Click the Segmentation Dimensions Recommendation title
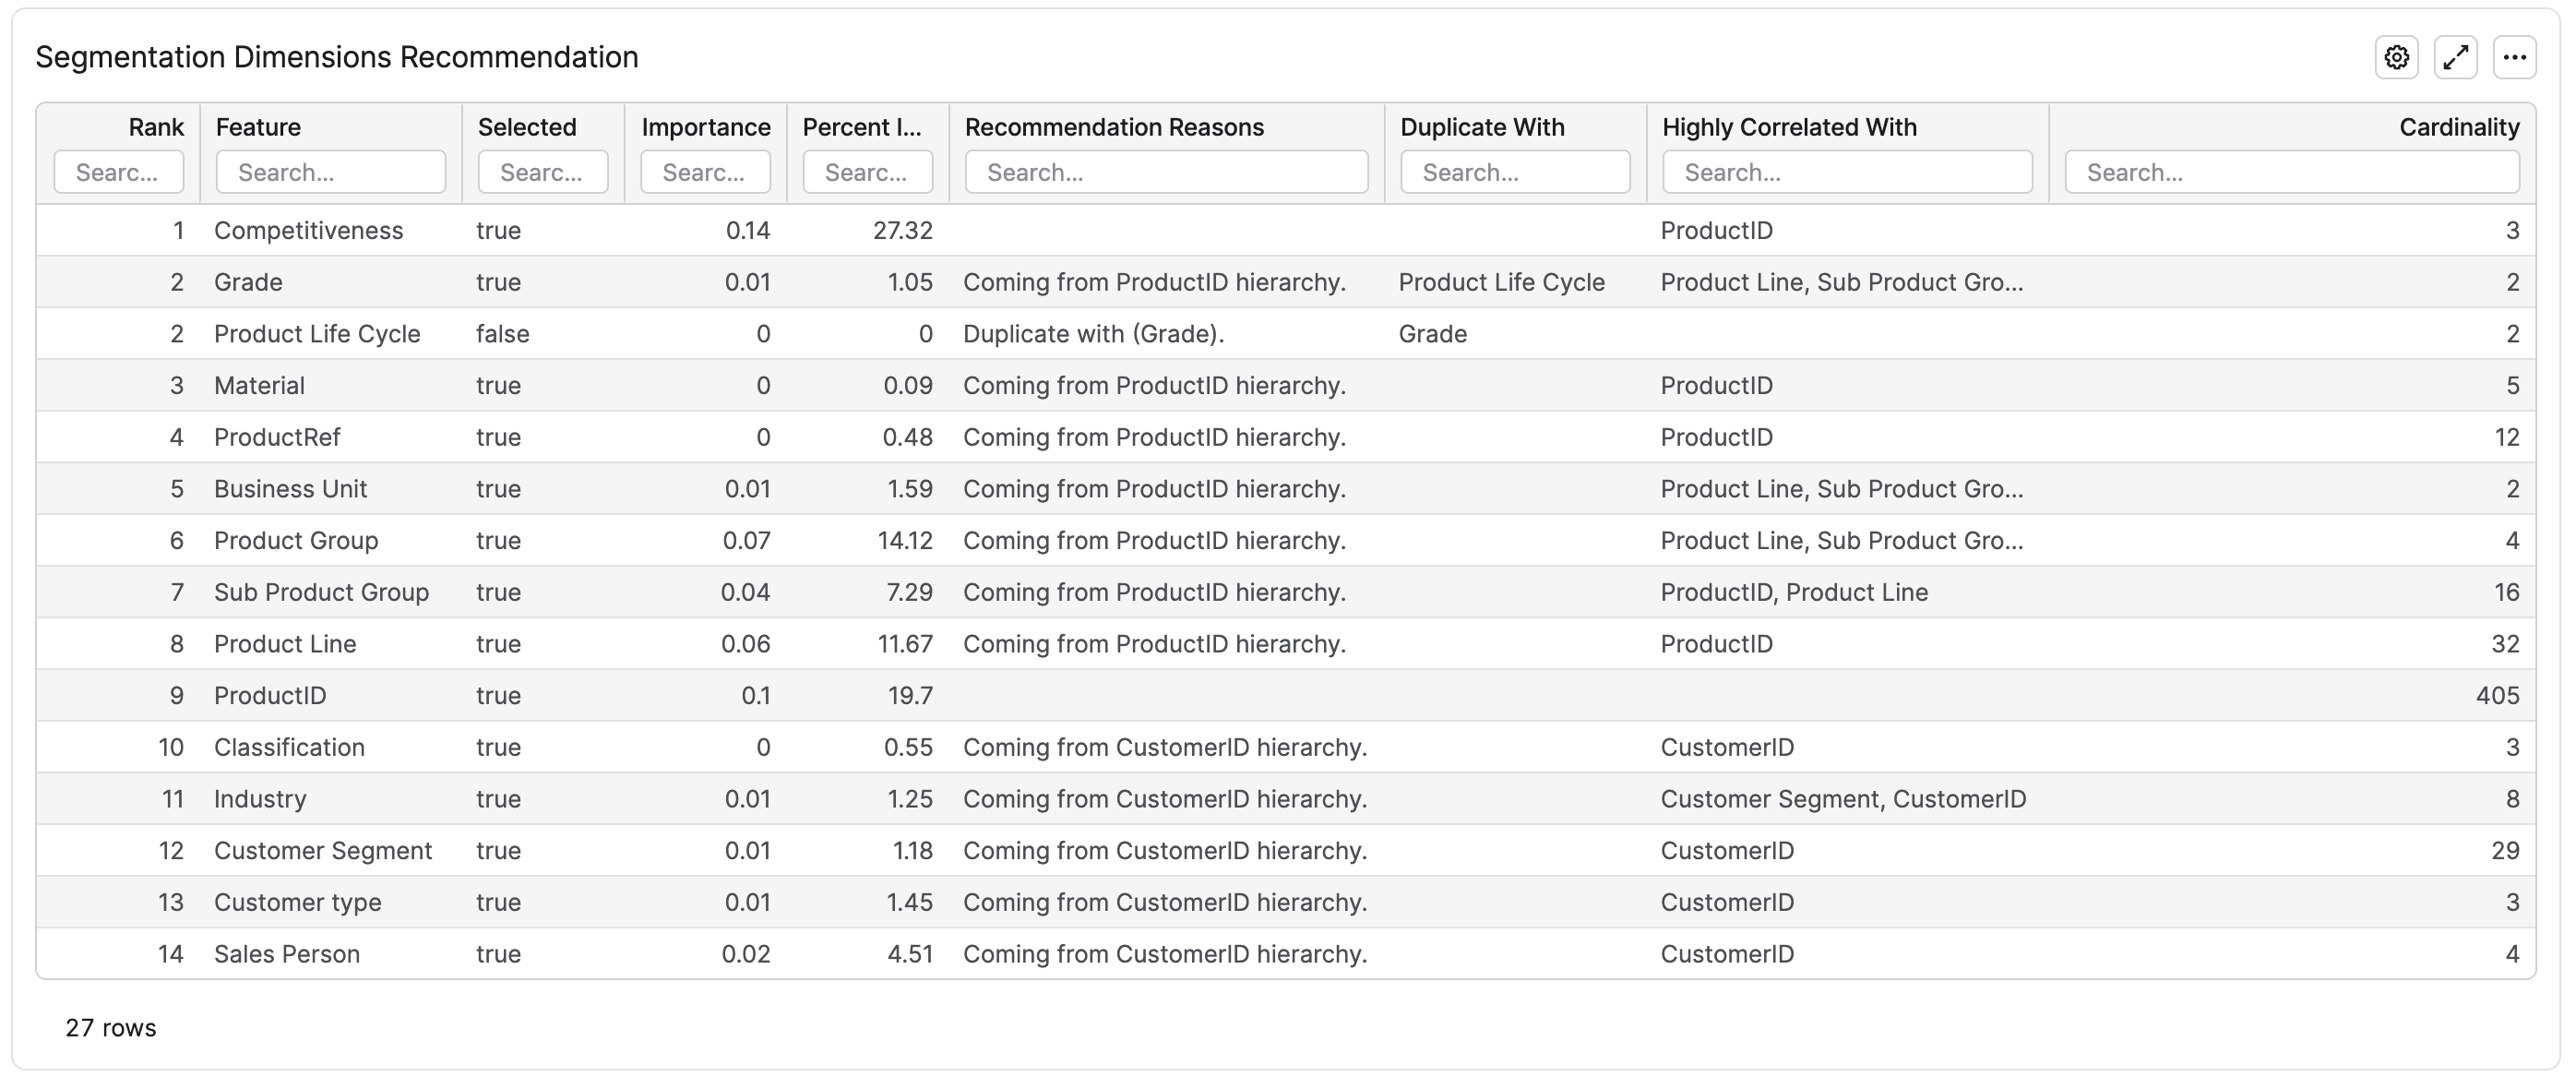The width and height of the screenshot is (2576, 1089). coord(337,56)
